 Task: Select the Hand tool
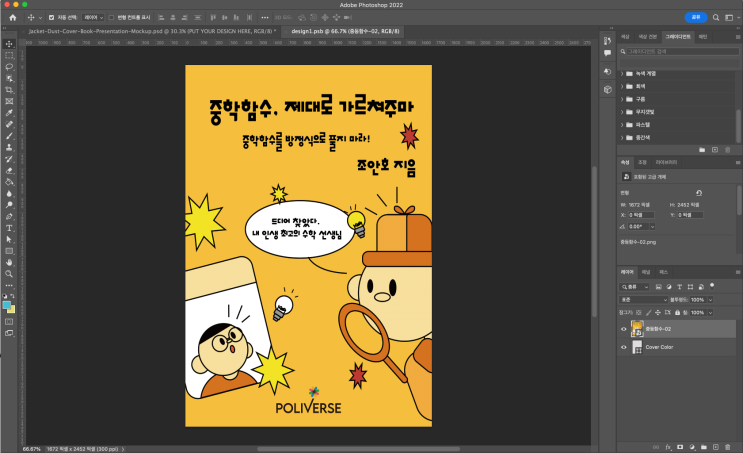(x=9, y=262)
